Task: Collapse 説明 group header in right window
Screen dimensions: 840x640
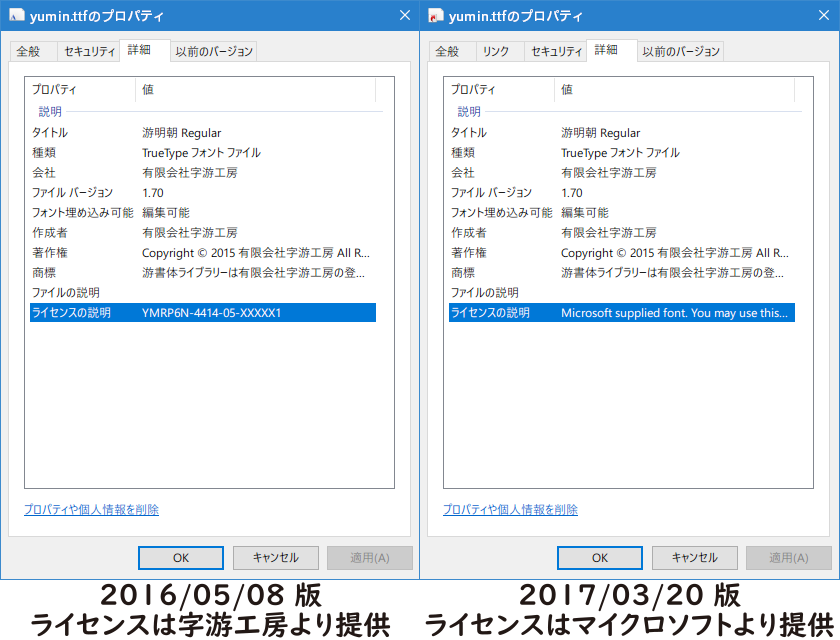Action: (469, 111)
